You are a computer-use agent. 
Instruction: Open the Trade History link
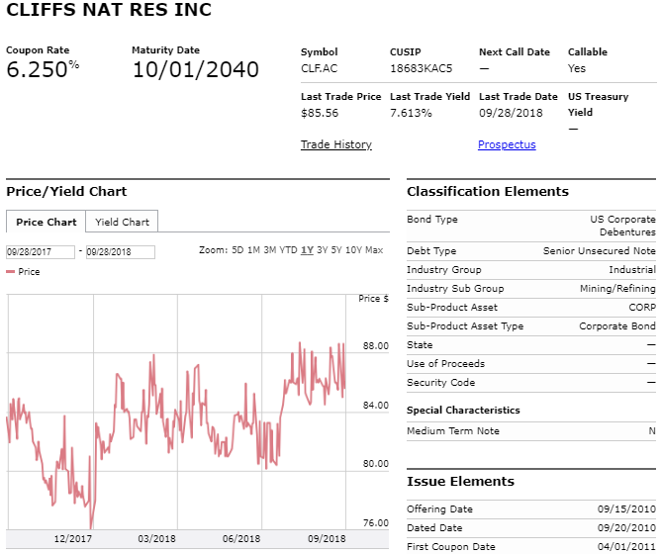(336, 144)
